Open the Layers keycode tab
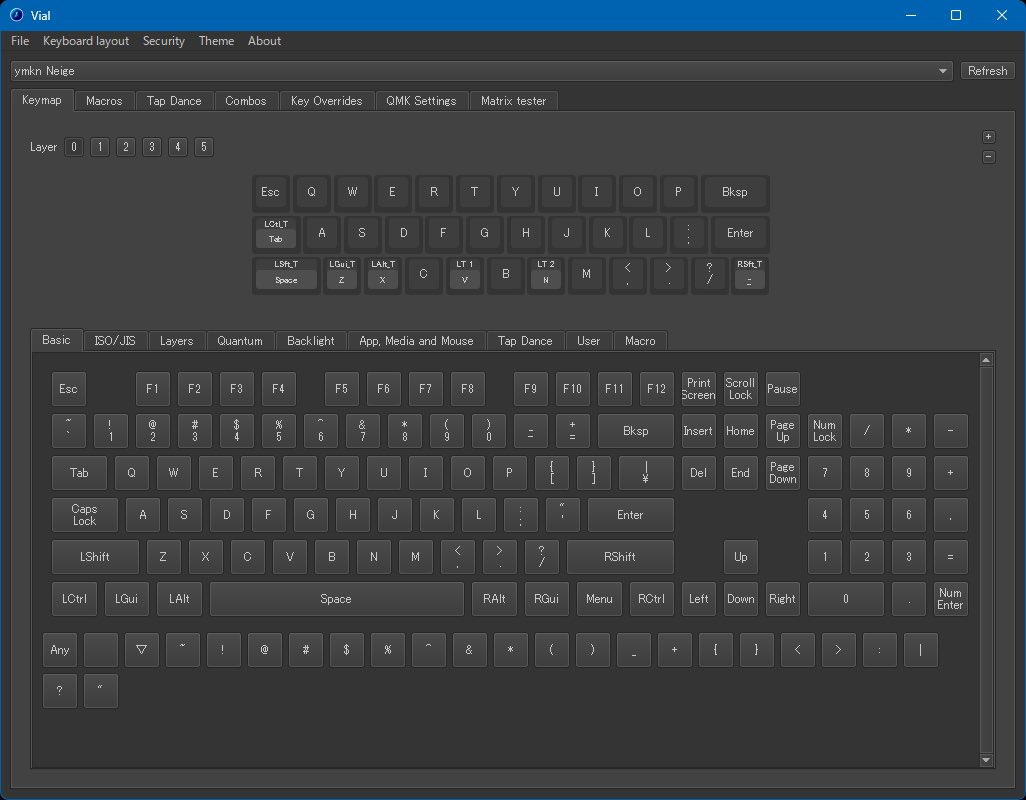 pos(177,341)
